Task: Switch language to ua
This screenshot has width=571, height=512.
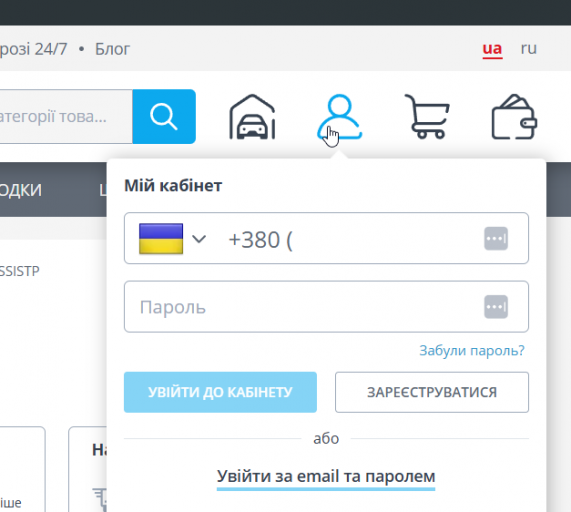Action: (x=492, y=49)
